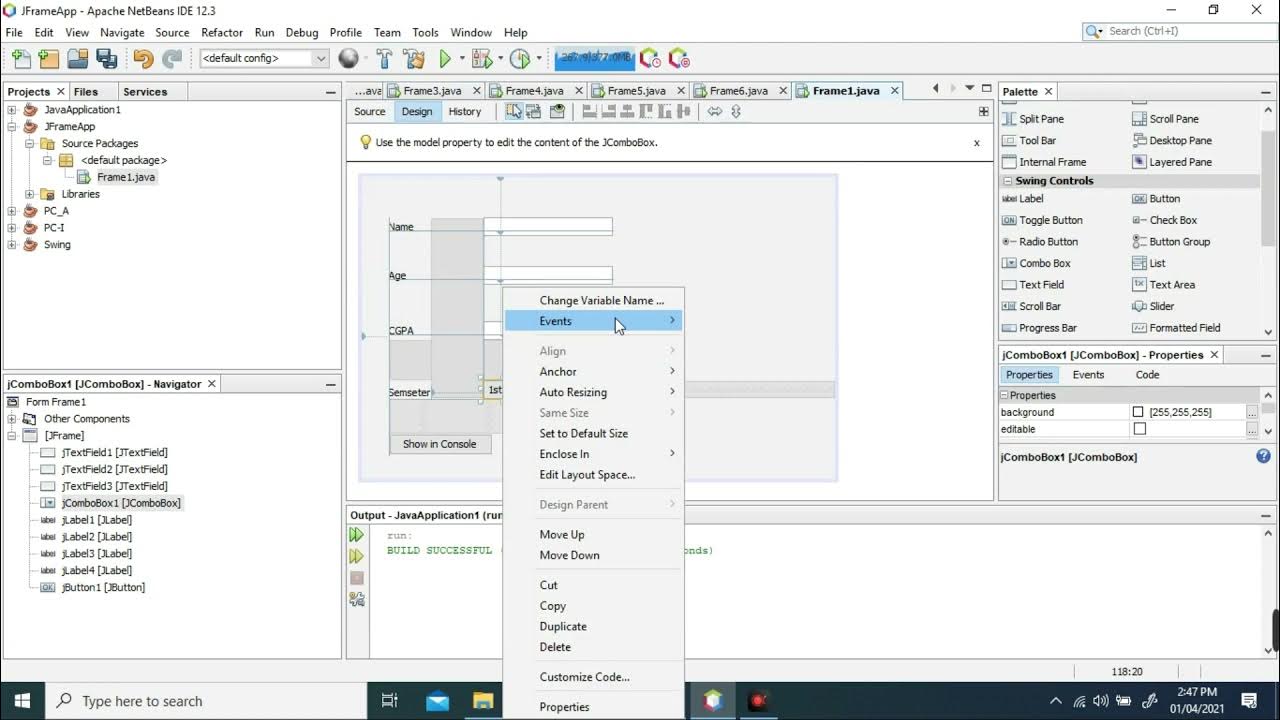Viewport: 1280px width, 720px height.
Task: Switch to Code tab in Properties panel
Action: tap(1147, 375)
